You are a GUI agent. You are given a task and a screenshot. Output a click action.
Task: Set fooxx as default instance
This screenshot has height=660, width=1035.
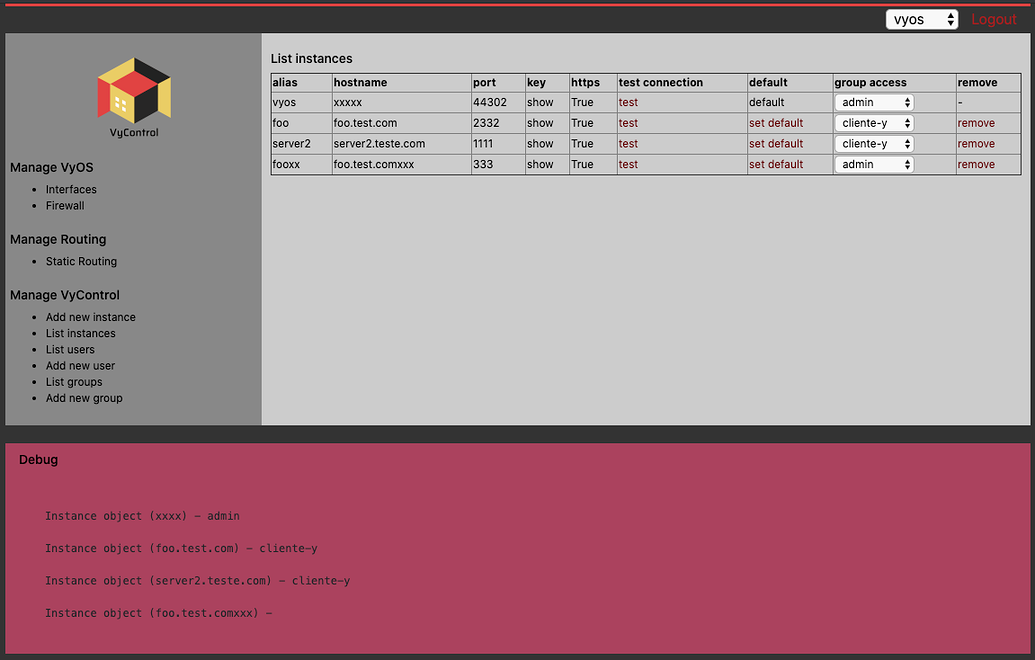(777, 163)
